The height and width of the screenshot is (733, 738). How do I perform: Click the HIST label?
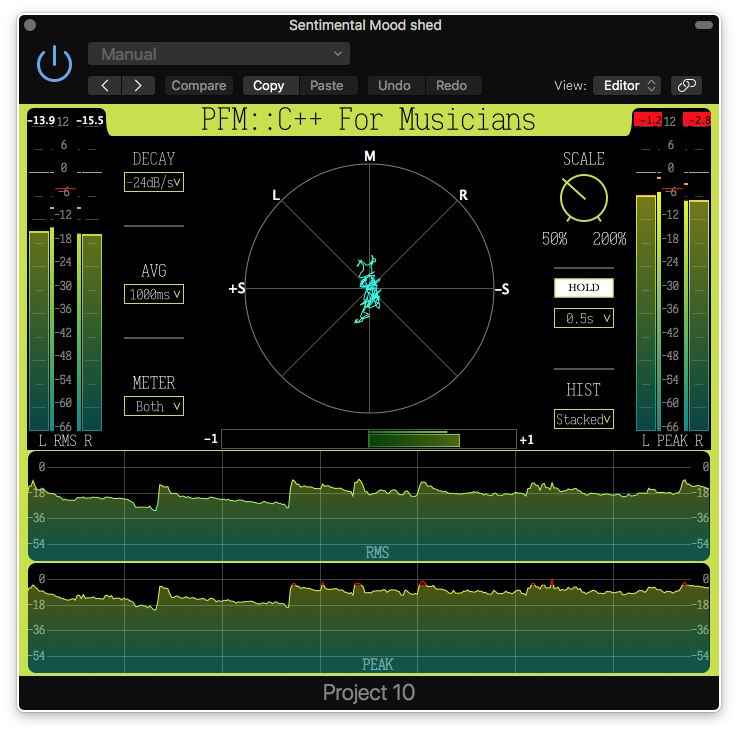pyautogui.click(x=584, y=390)
